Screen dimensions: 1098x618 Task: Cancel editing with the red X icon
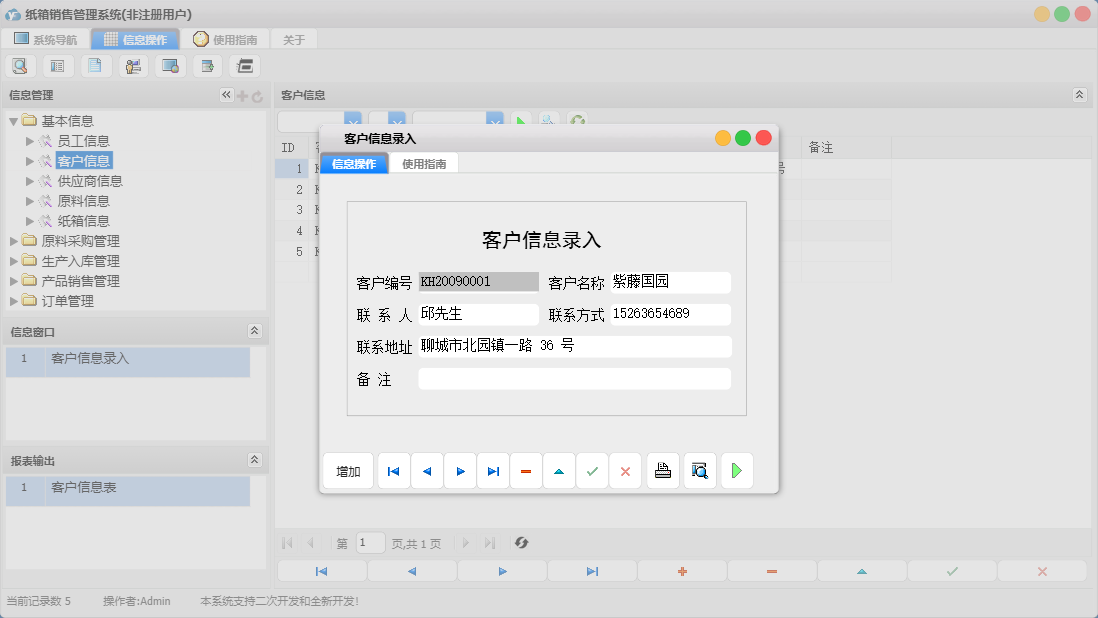(x=625, y=470)
